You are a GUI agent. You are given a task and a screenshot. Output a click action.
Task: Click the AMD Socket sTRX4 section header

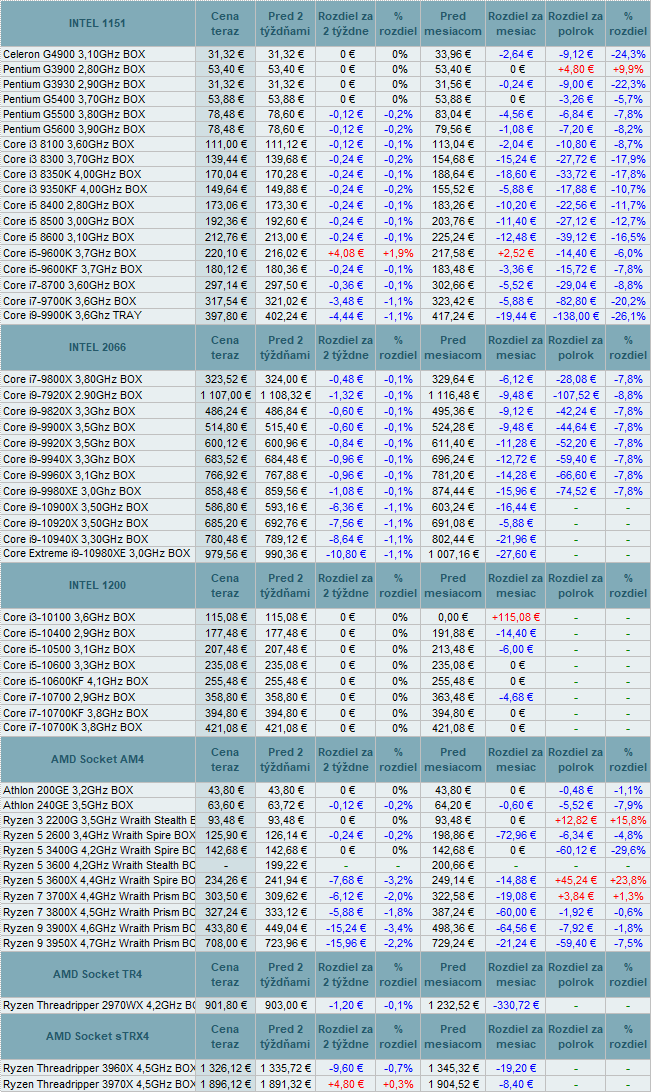click(97, 1036)
